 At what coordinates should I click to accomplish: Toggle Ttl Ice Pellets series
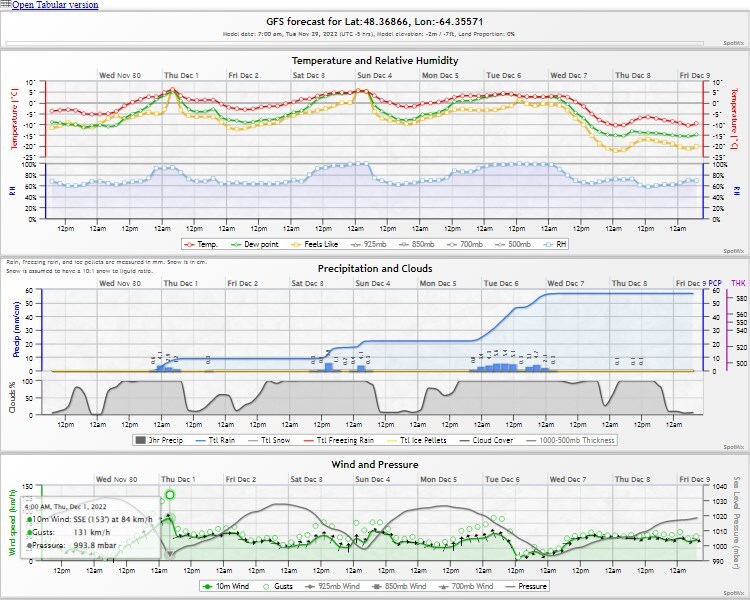click(x=417, y=440)
